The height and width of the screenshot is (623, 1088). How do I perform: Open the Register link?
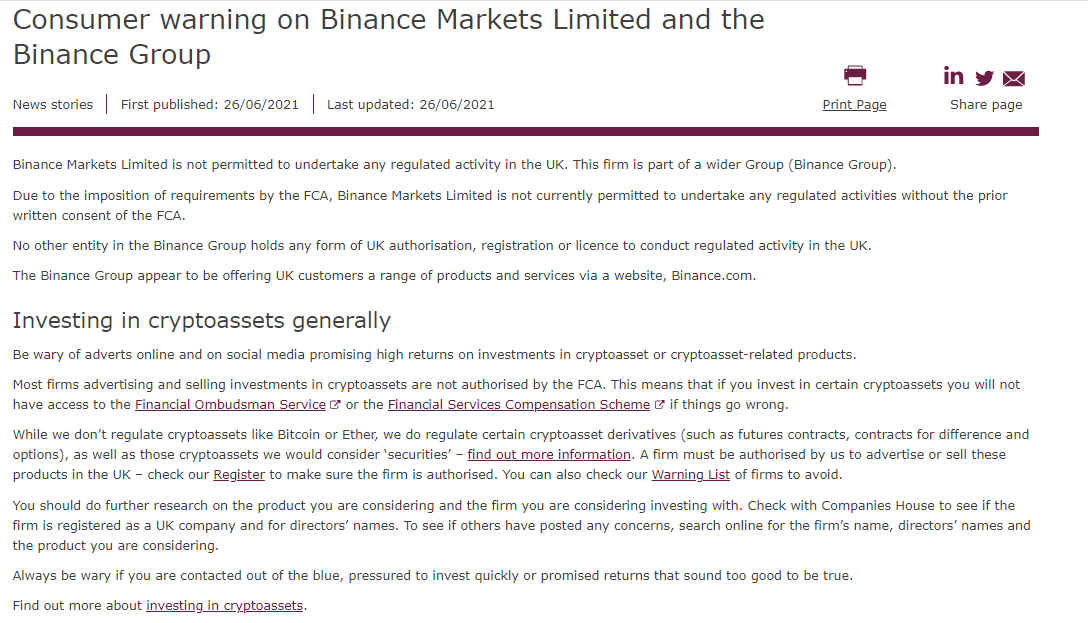[239, 475]
